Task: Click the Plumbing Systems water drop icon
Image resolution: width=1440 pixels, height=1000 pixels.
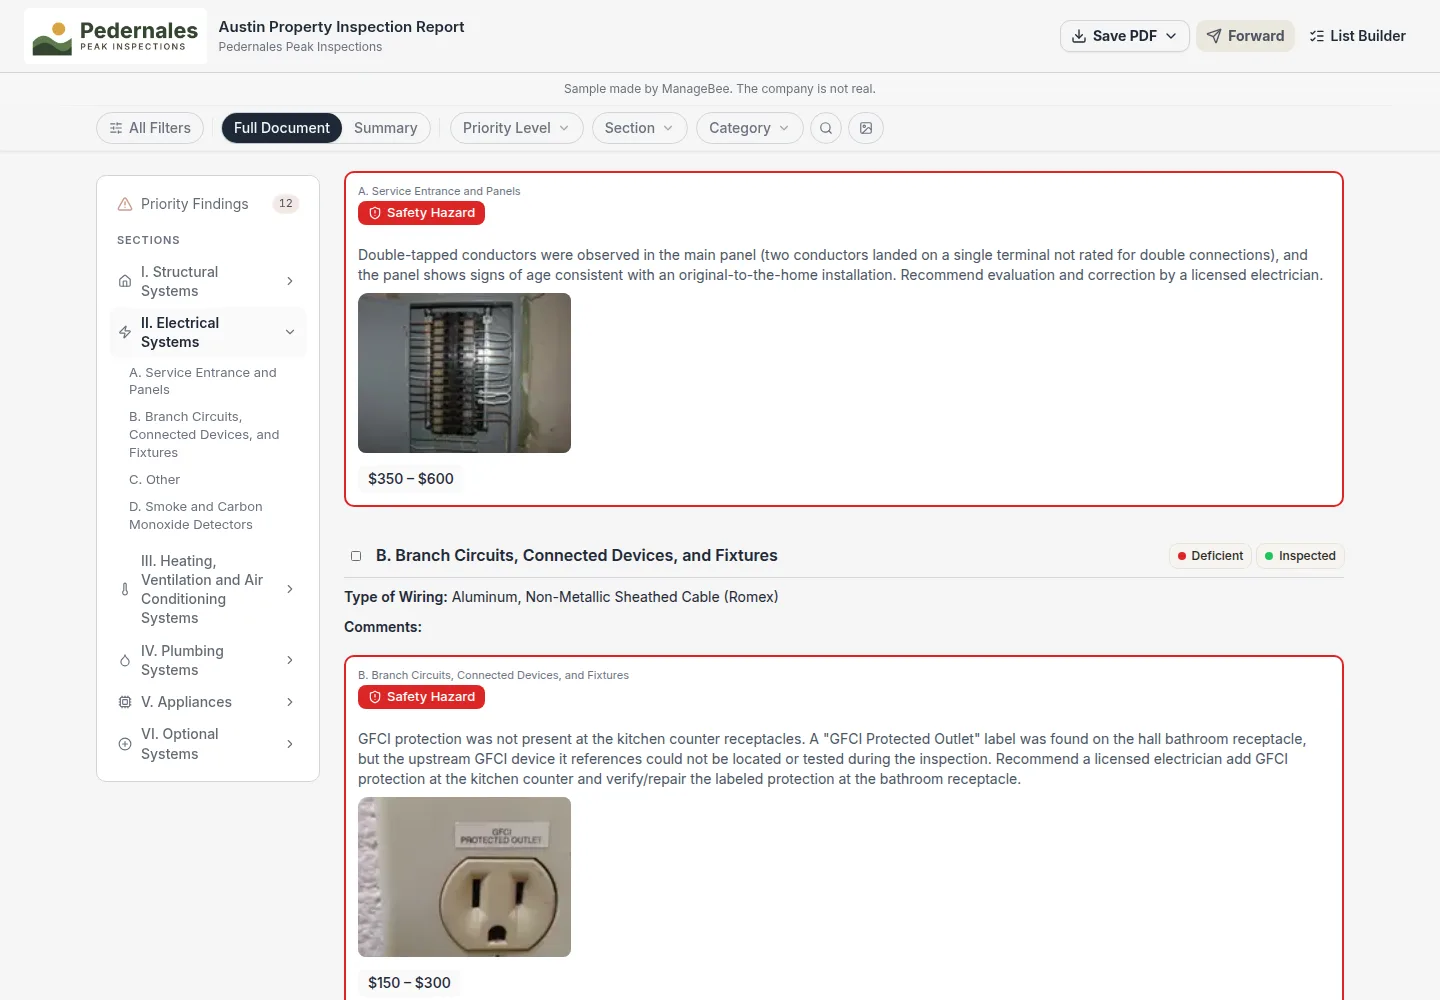Action: coord(125,660)
